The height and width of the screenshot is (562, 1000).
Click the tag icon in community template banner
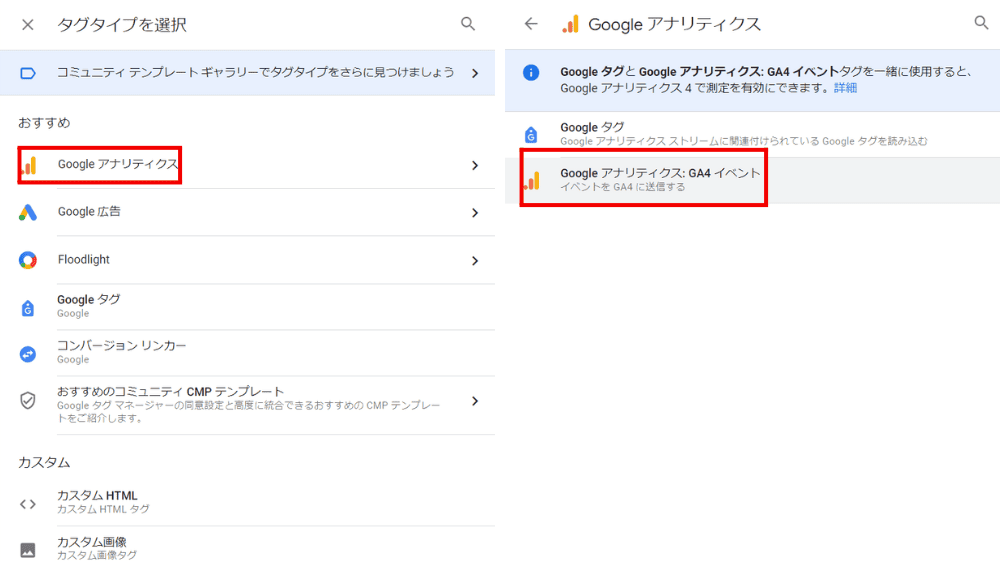coord(28,73)
